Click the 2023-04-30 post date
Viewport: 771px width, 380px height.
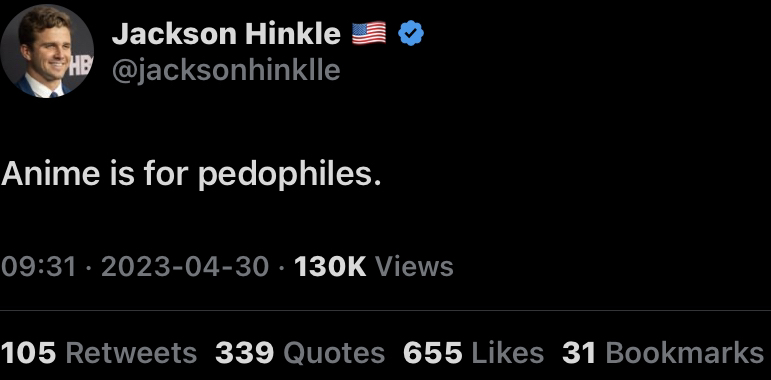tap(185, 266)
